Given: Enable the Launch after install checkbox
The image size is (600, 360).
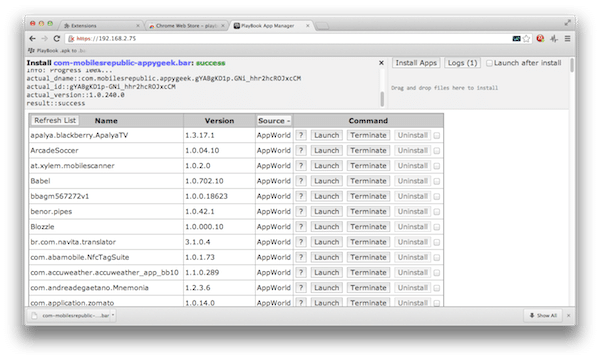Looking at the screenshot, I should pyautogui.click(x=489, y=63).
